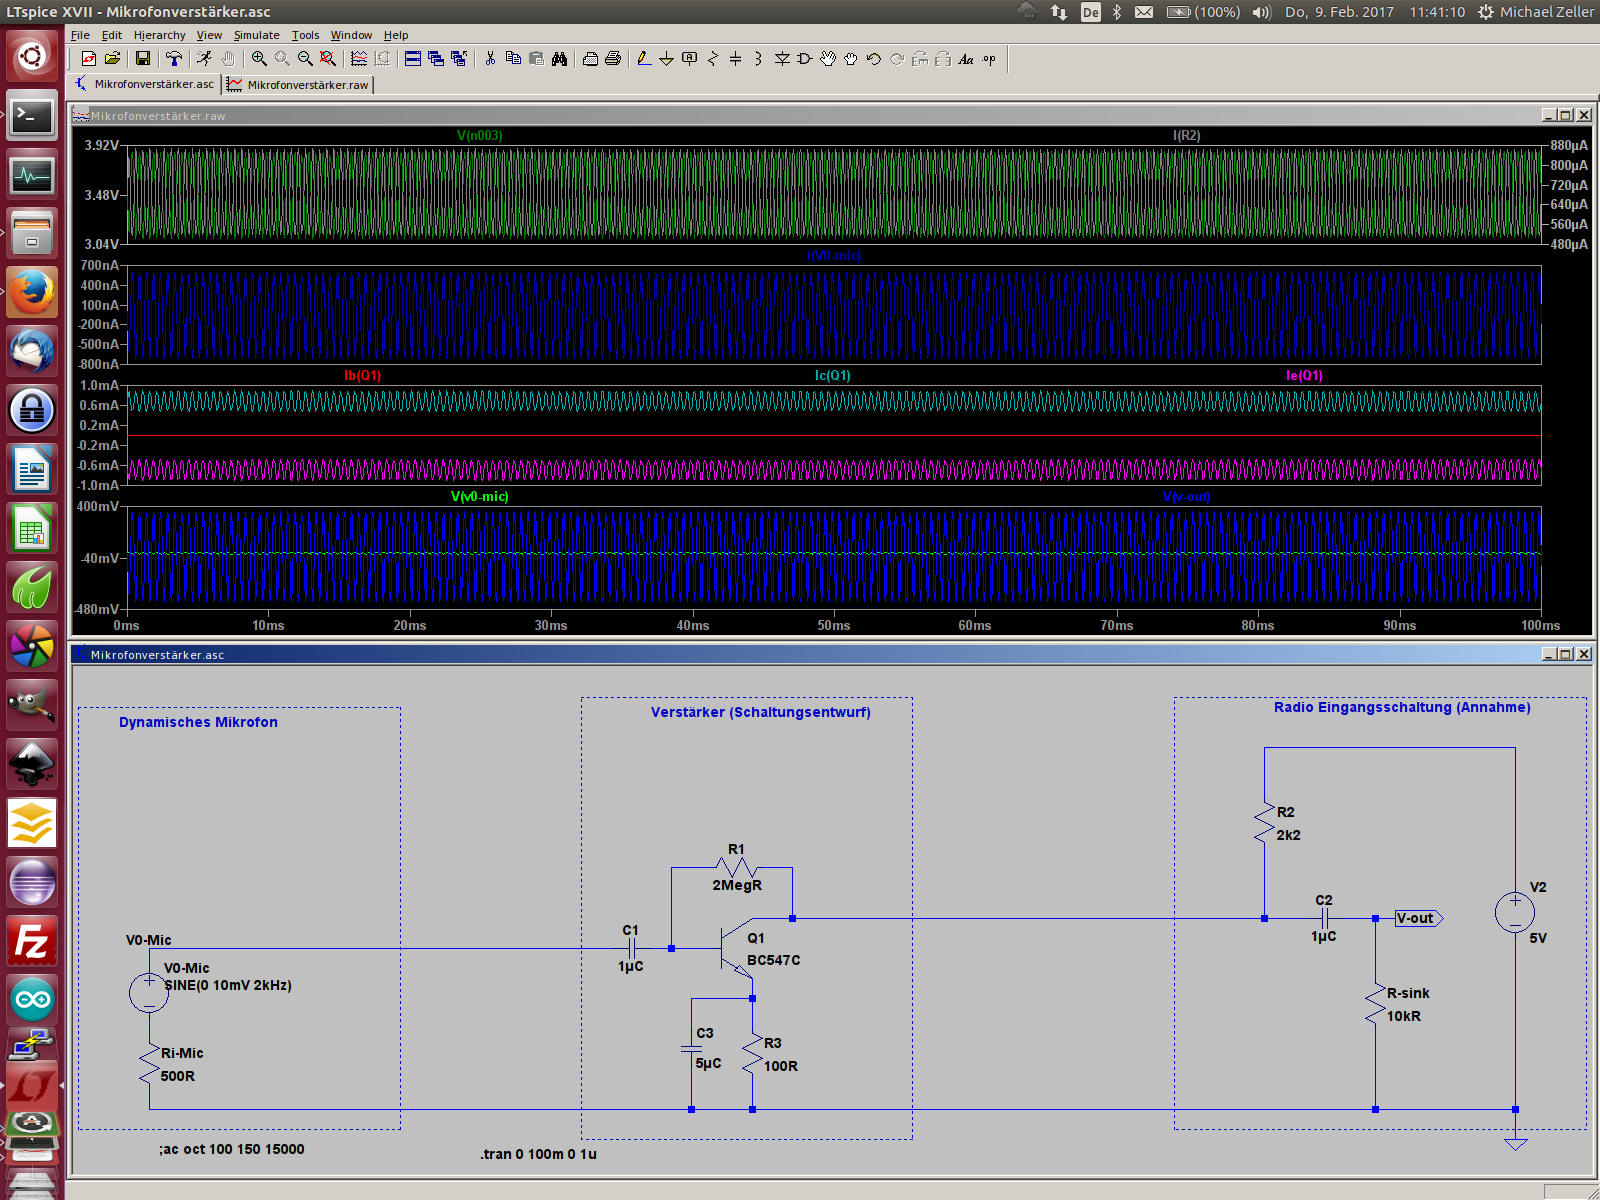1600x1200 pixels.
Task: Select the Capacitor tool in toolbar
Action: click(735, 59)
